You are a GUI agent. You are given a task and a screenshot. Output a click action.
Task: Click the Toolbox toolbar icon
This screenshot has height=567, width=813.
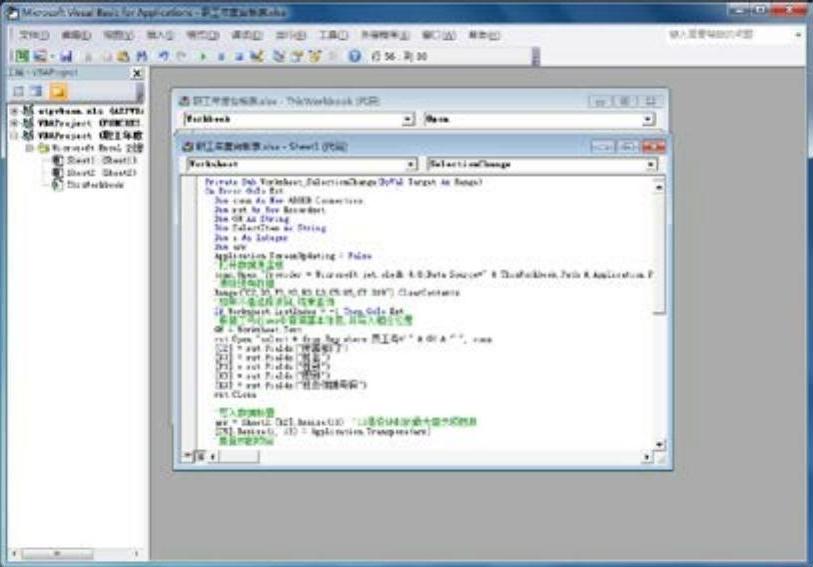click(332, 56)
